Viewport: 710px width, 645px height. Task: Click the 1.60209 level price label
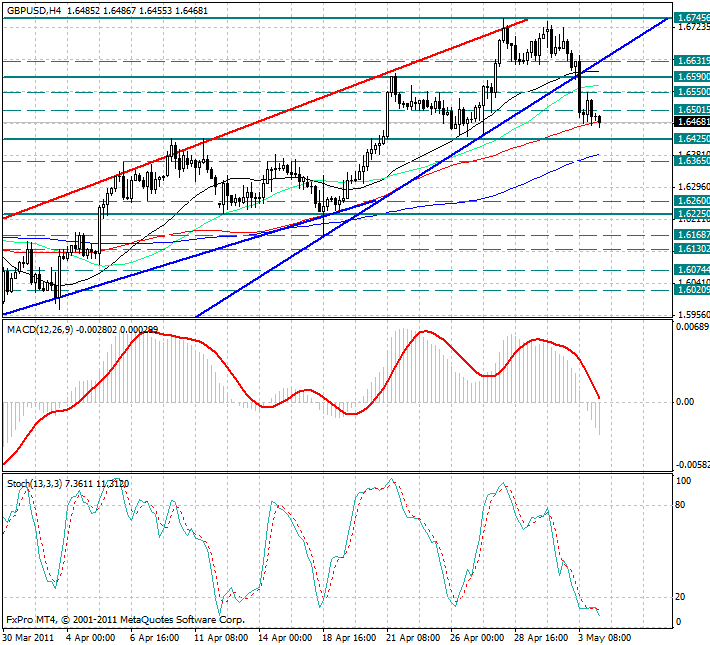point(692,289)
